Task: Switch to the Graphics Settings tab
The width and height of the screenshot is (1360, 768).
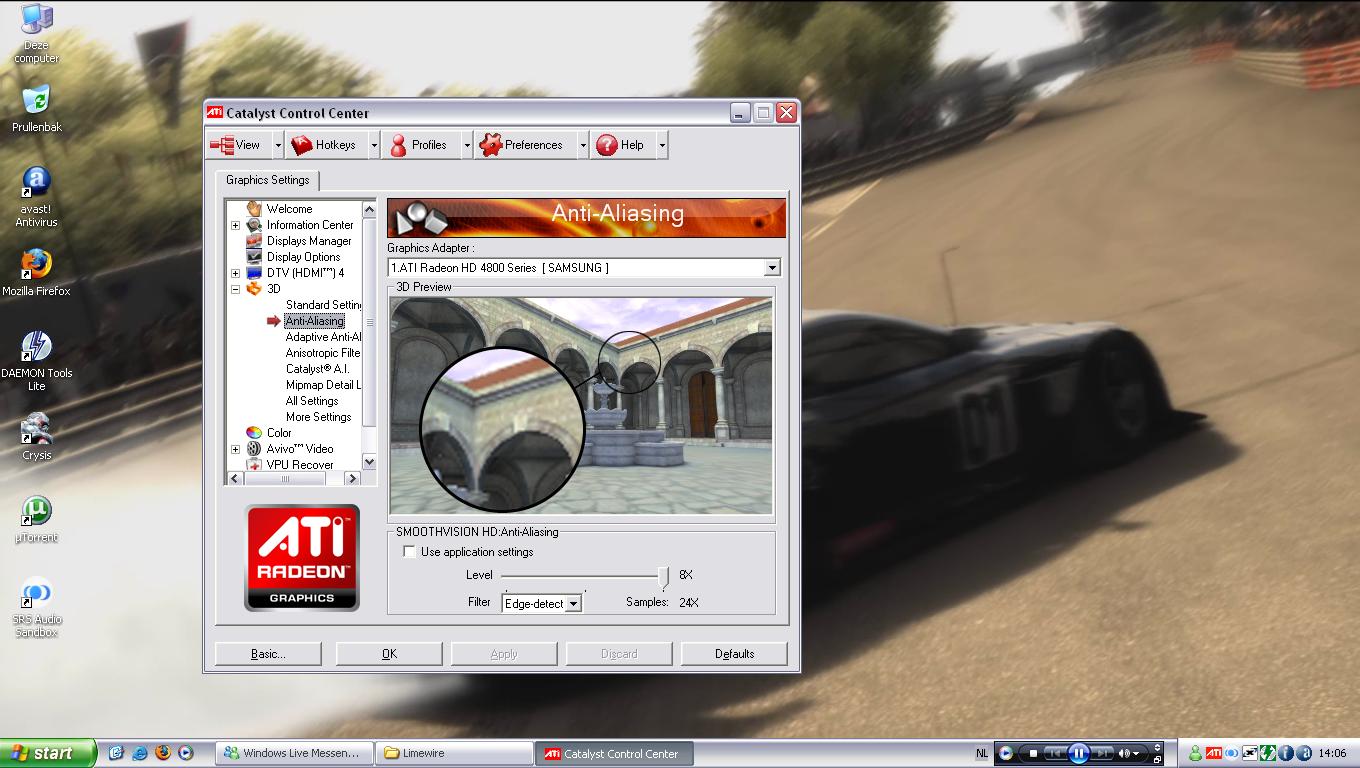Action: click(x=267, y=180)
